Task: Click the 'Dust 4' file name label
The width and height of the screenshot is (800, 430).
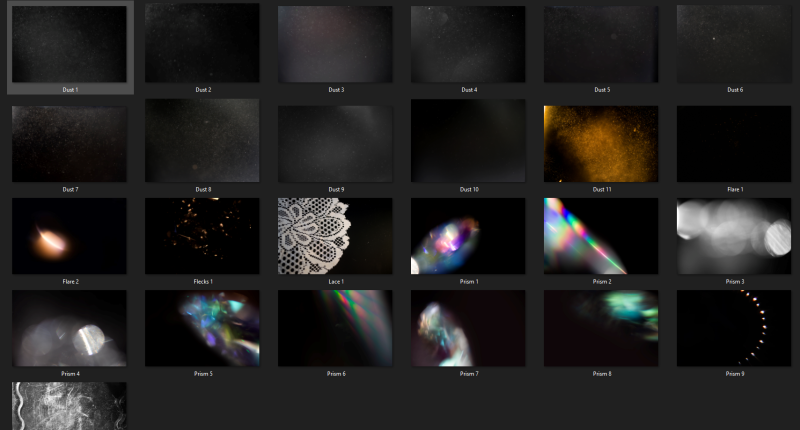Action: pos(469,90)
